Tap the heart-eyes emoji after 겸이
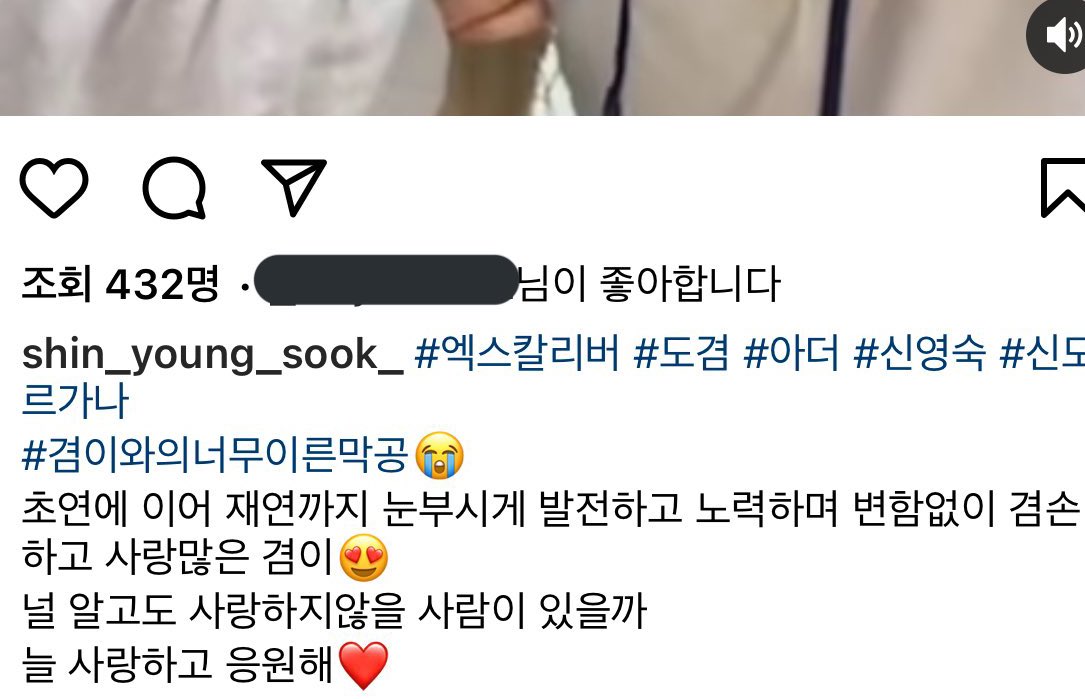1085x699 pixels. [363, 557]
